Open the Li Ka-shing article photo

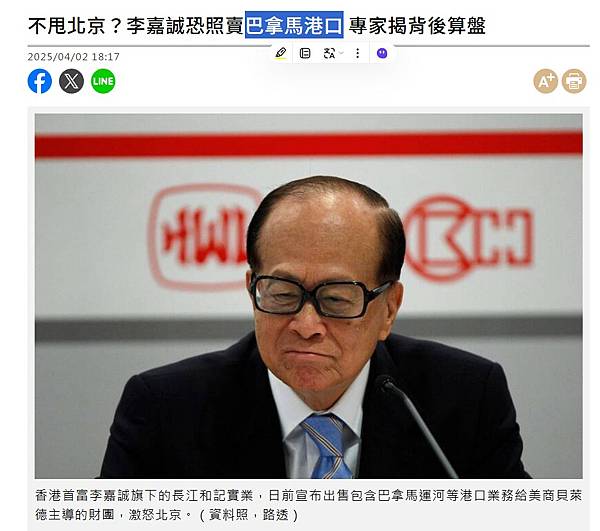tap(308, 296)
